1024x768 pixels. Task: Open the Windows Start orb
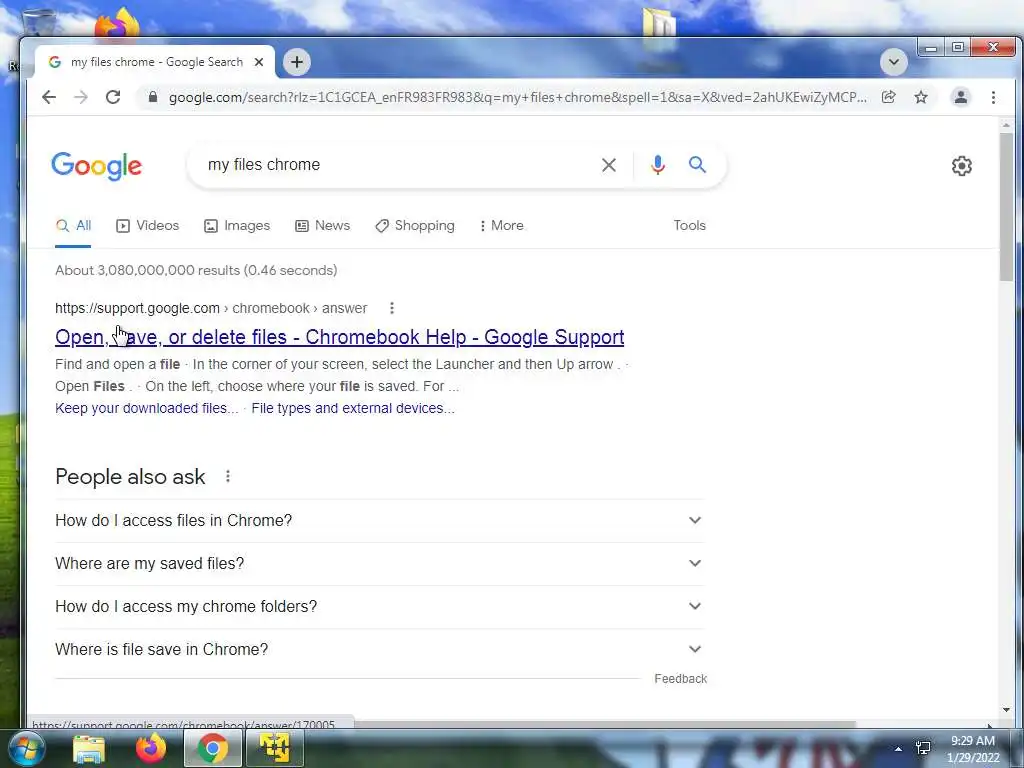pos(25,748)
